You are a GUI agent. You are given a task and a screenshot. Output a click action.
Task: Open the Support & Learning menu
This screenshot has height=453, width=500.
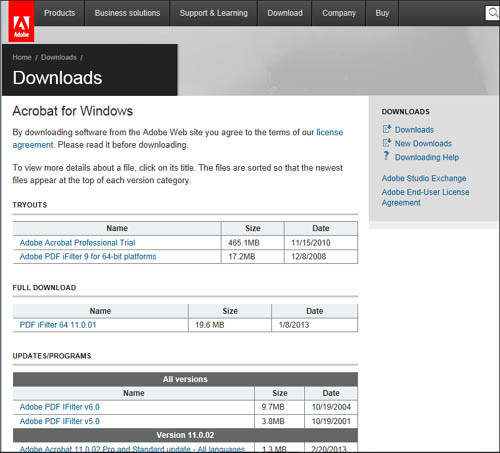(214, 13)
